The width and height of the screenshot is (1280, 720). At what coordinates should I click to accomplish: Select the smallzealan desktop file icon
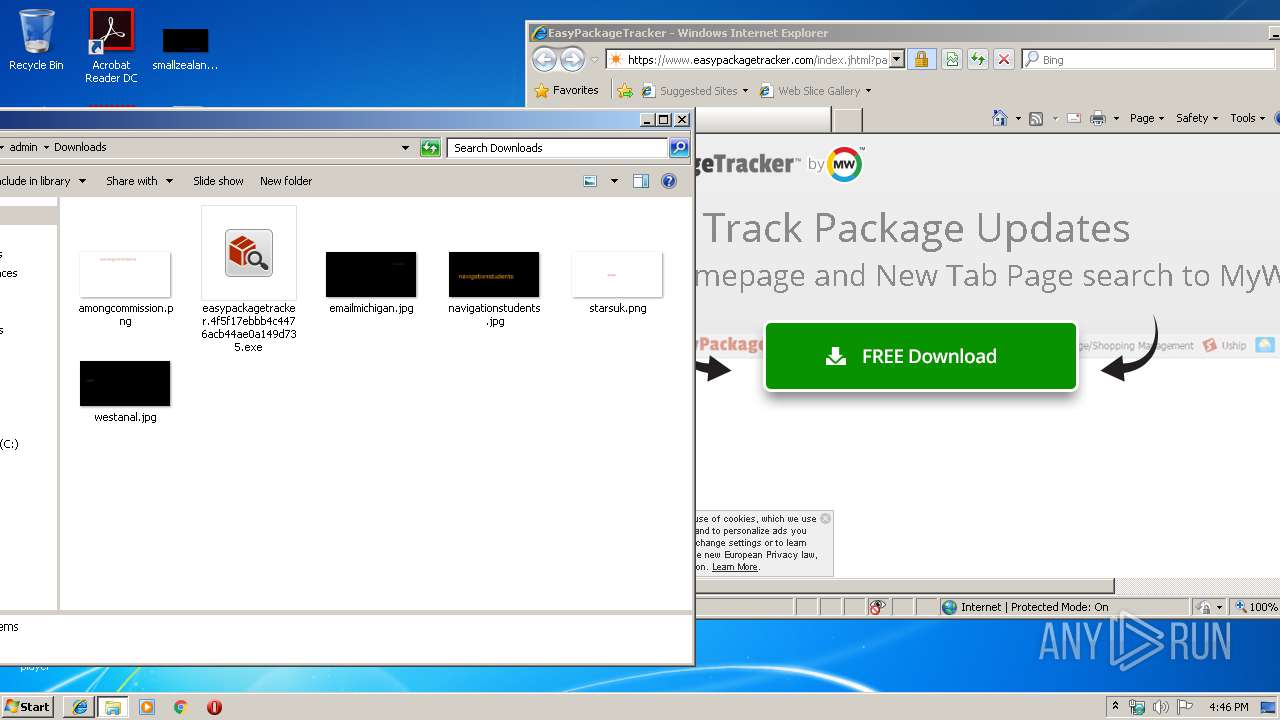click(x=185, y=48)
